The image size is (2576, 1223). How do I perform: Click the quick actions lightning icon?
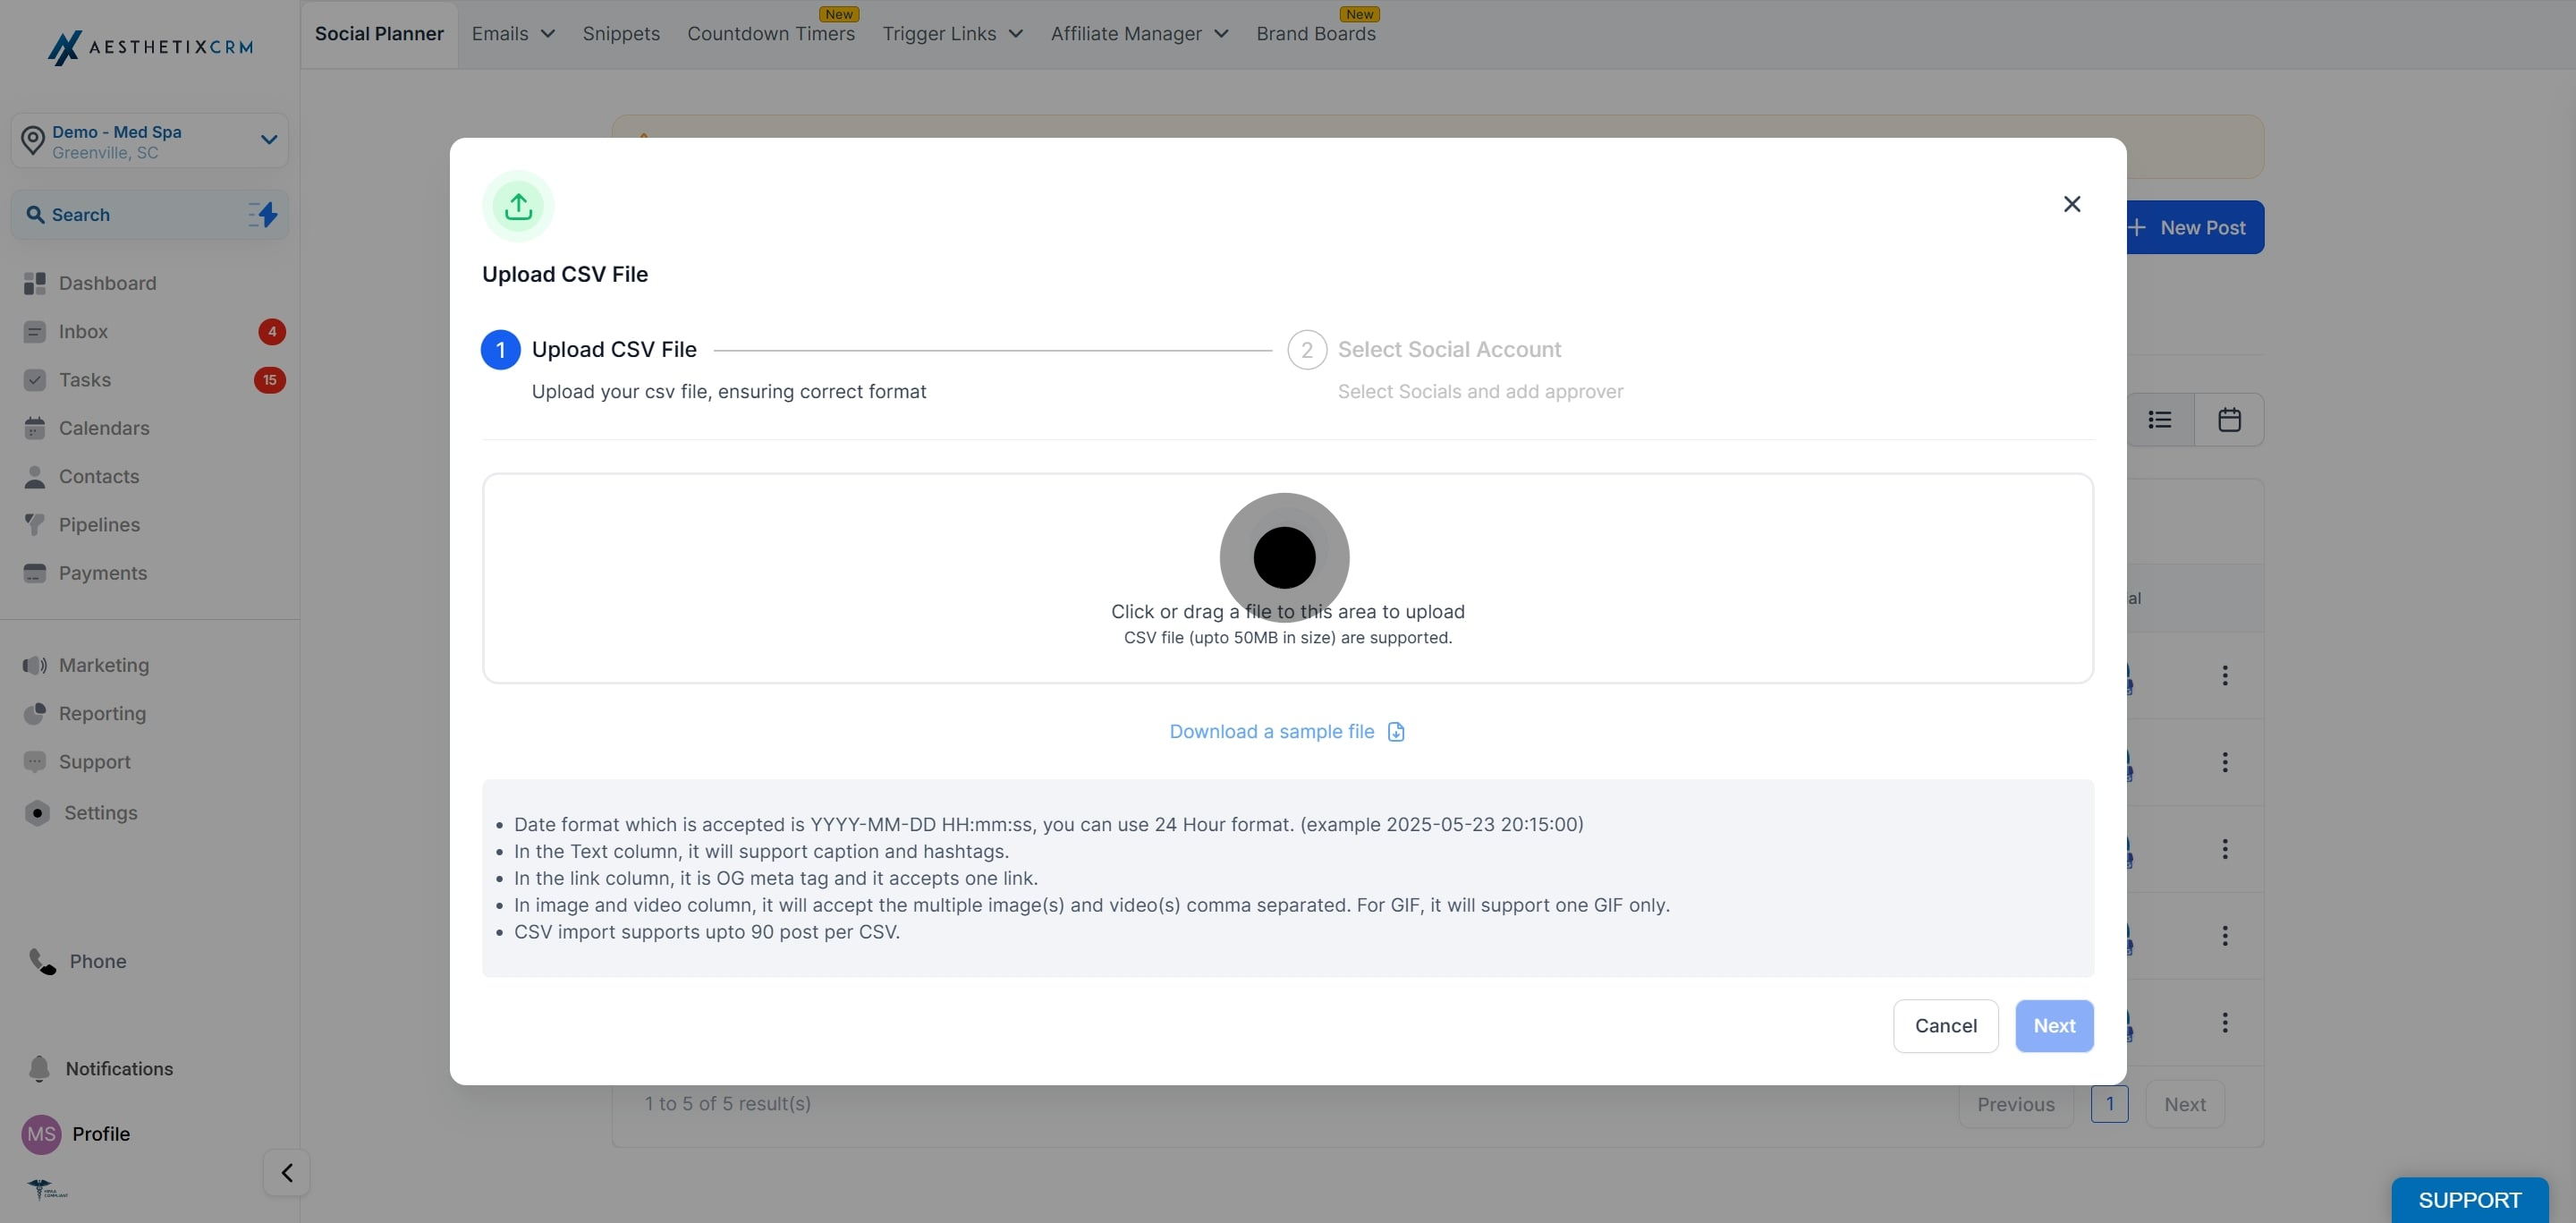(263, 214)
